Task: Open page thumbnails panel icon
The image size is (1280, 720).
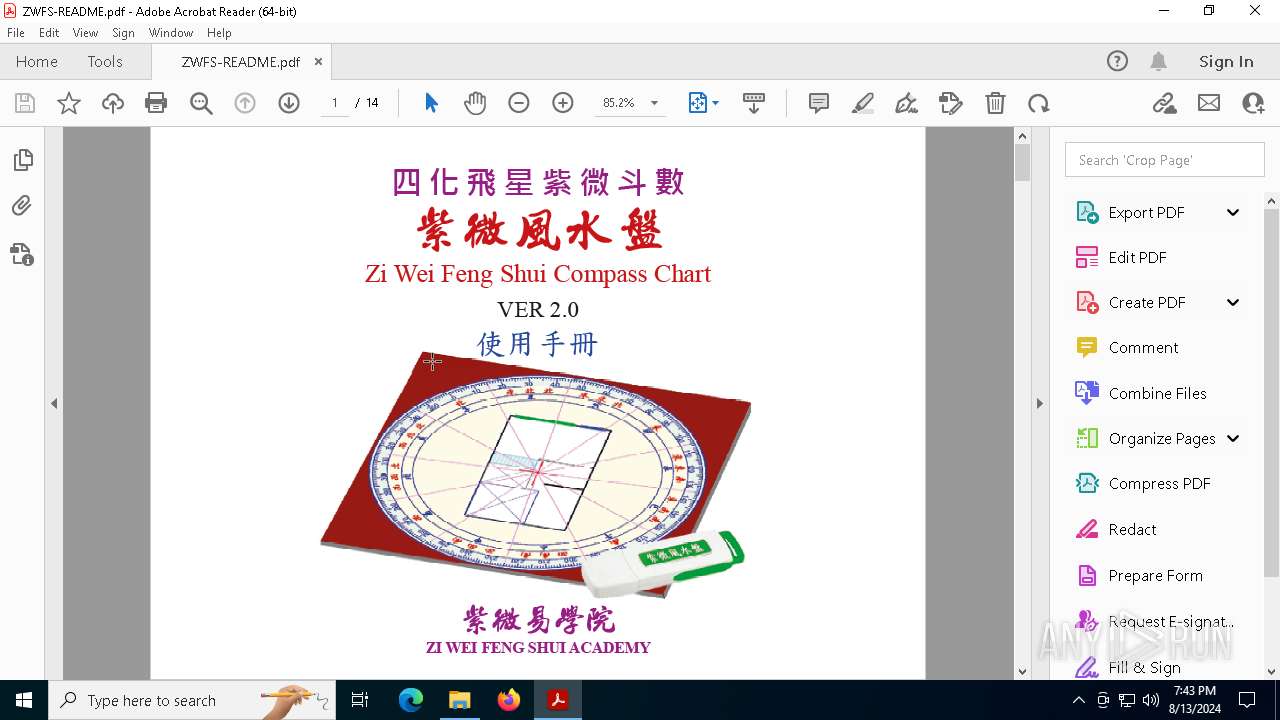Action: pos(22,160)
